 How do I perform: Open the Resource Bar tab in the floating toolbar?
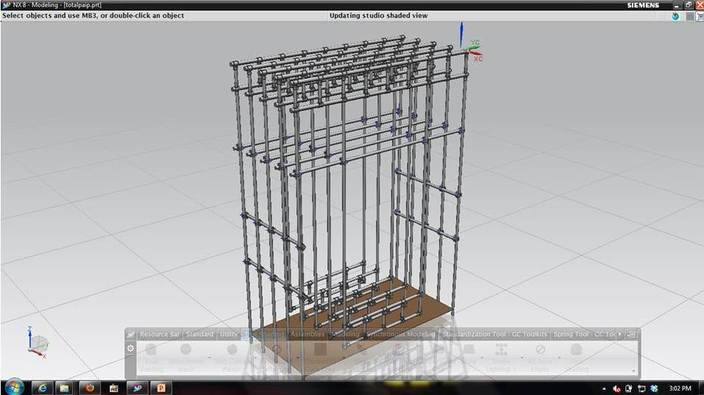[159, 334]
